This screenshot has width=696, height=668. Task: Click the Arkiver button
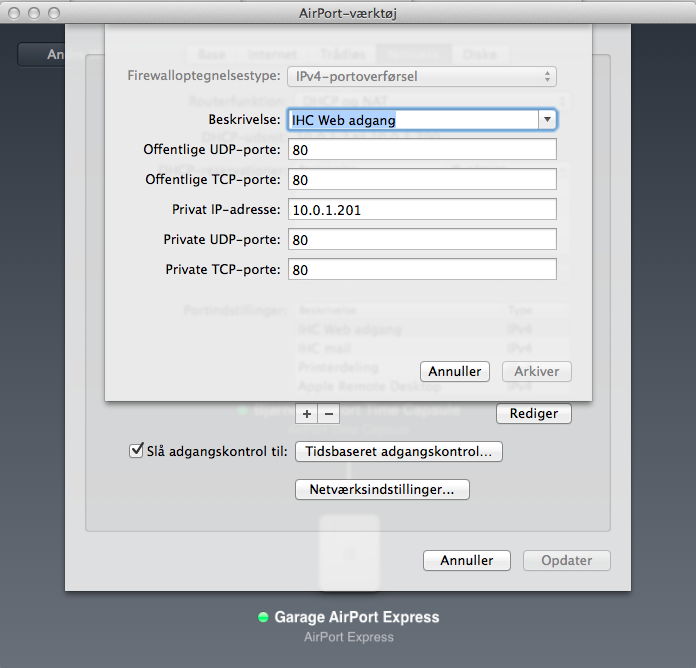[x=535, y=371]
